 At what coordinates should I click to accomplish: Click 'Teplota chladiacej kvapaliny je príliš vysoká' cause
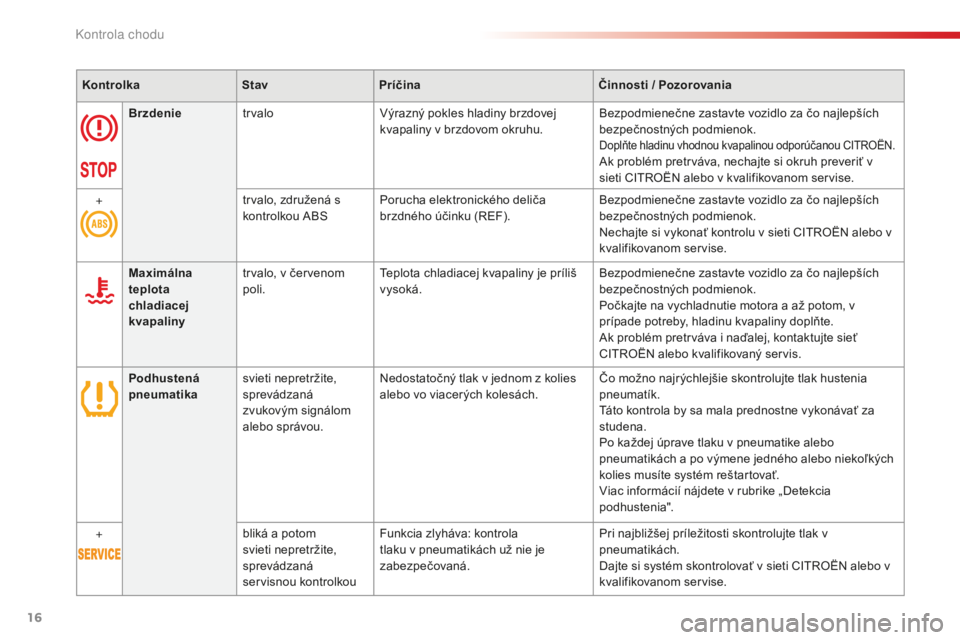tap(478, 281)
